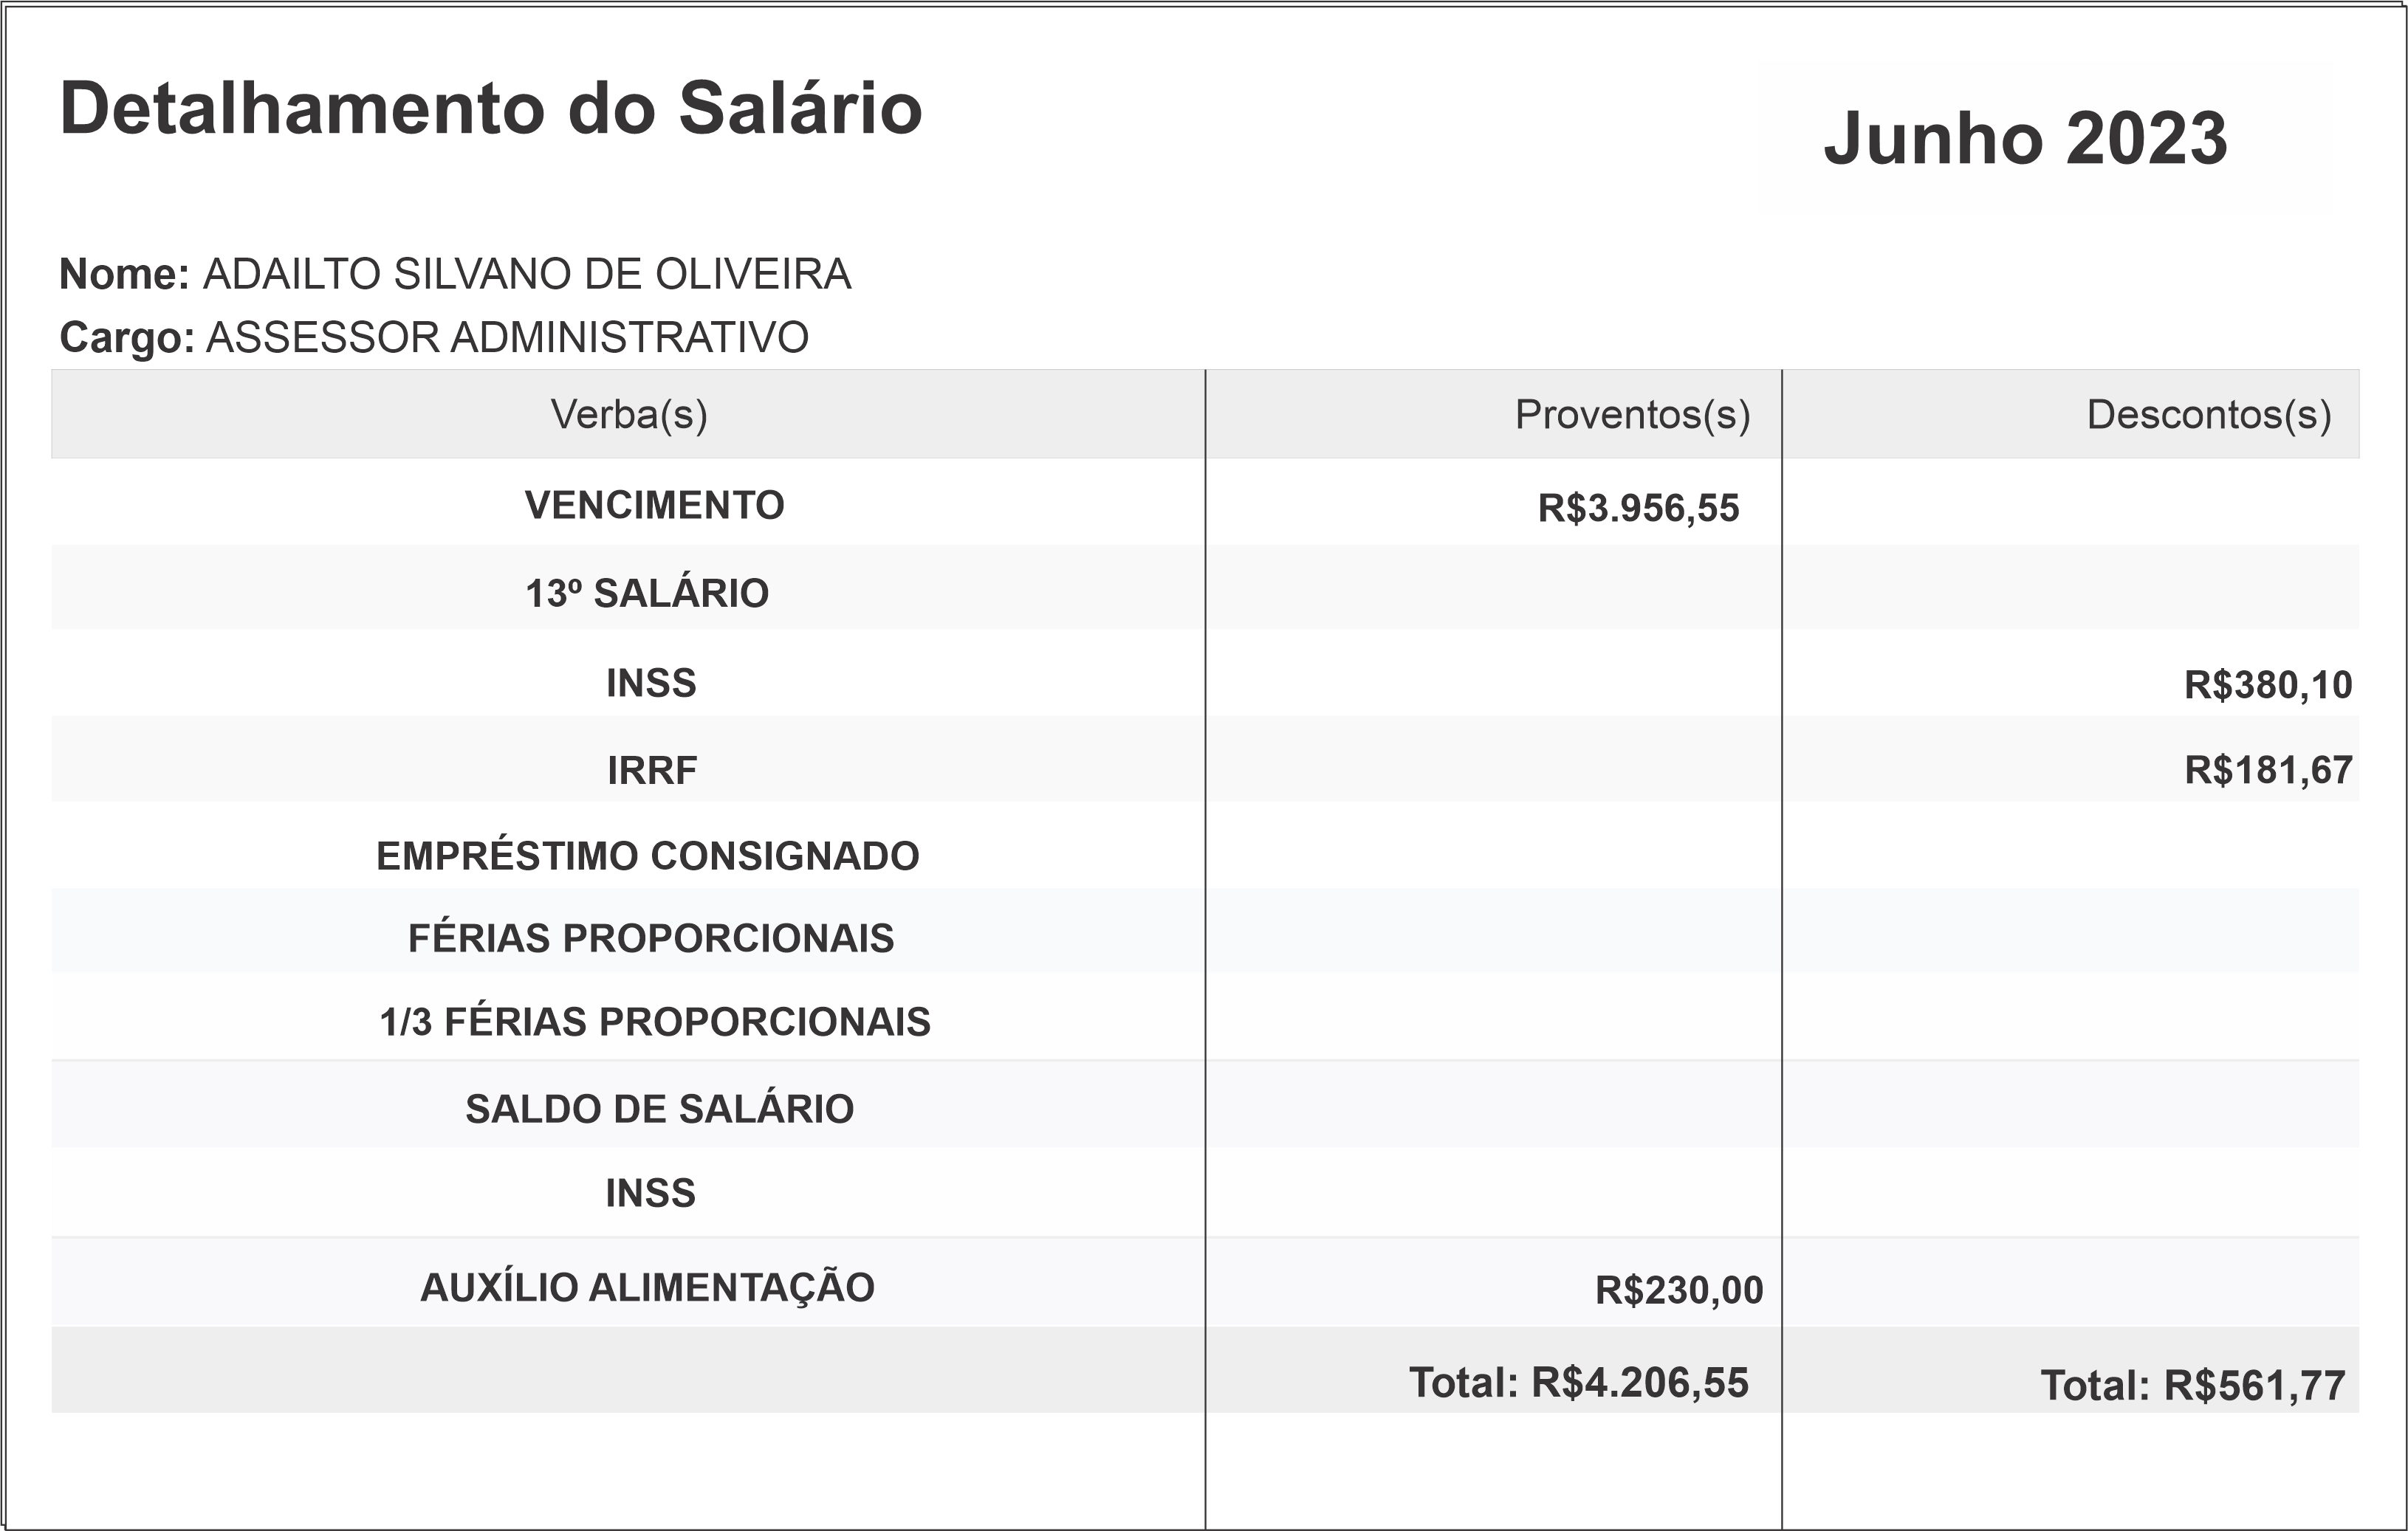Select the EMPRÉSTIMO CONSIGNADO row label

coord(647,856)
